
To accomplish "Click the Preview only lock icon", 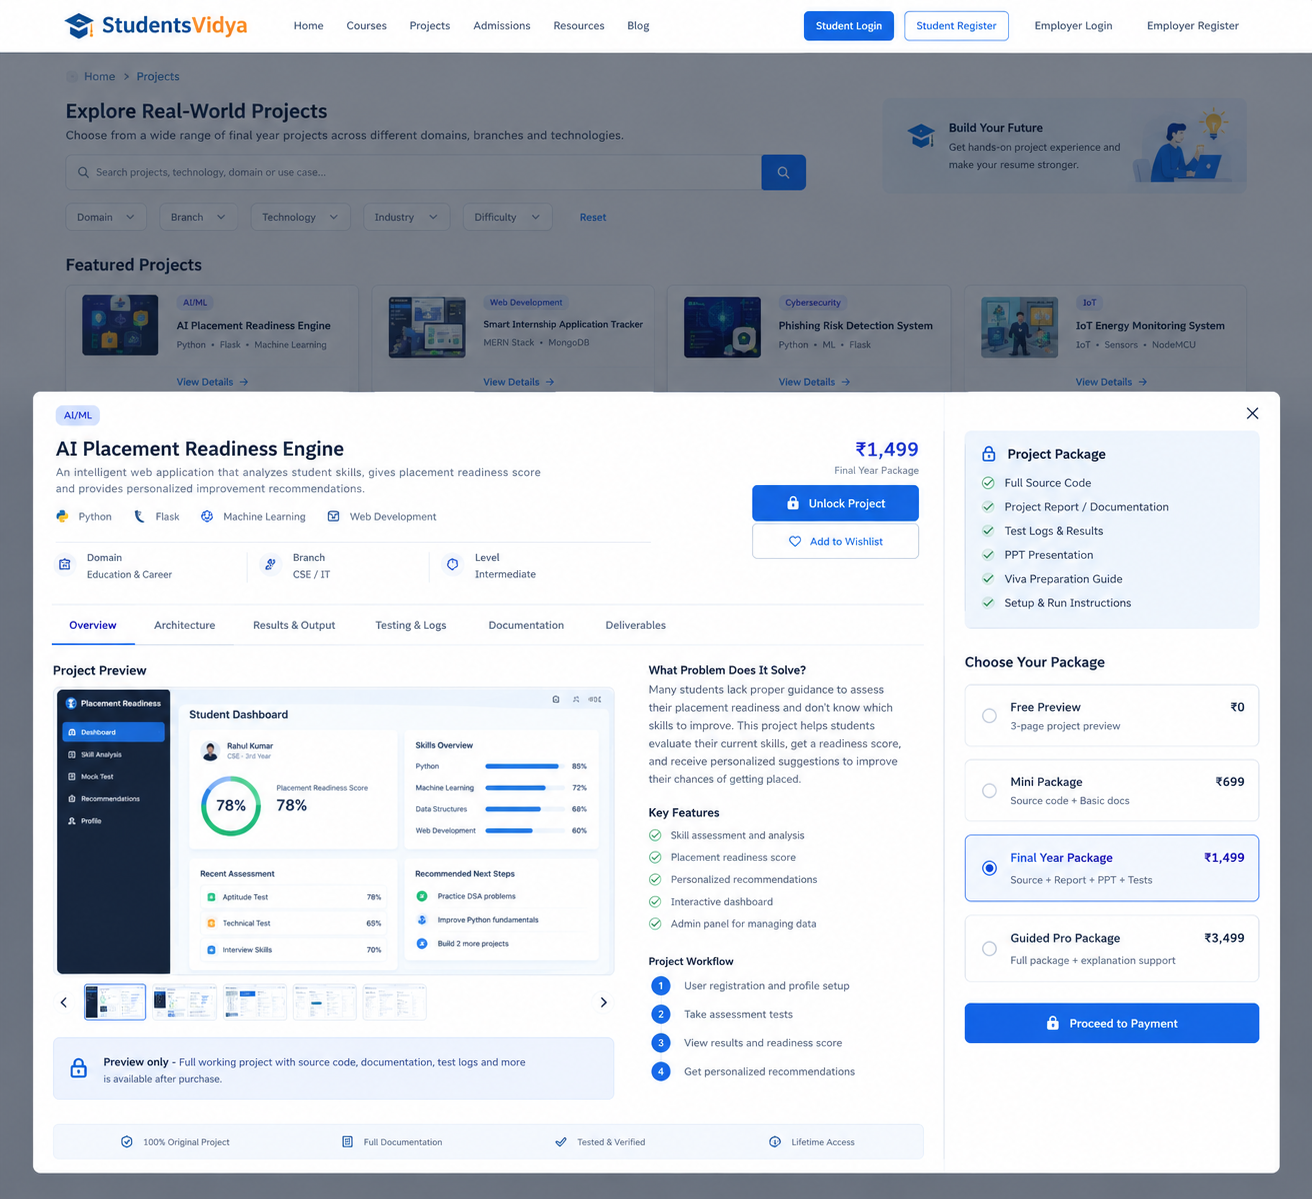I will coord(78,1069).
